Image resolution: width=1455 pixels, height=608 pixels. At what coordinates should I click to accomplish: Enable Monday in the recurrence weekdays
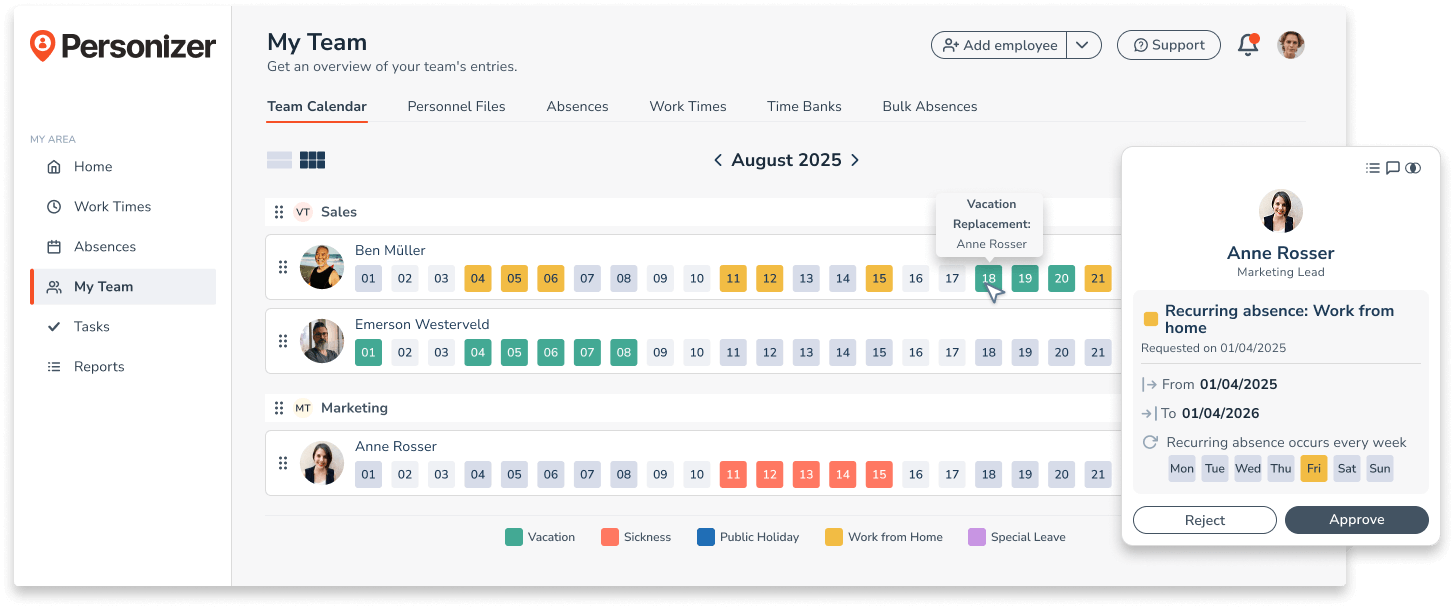click(1181, 468)
